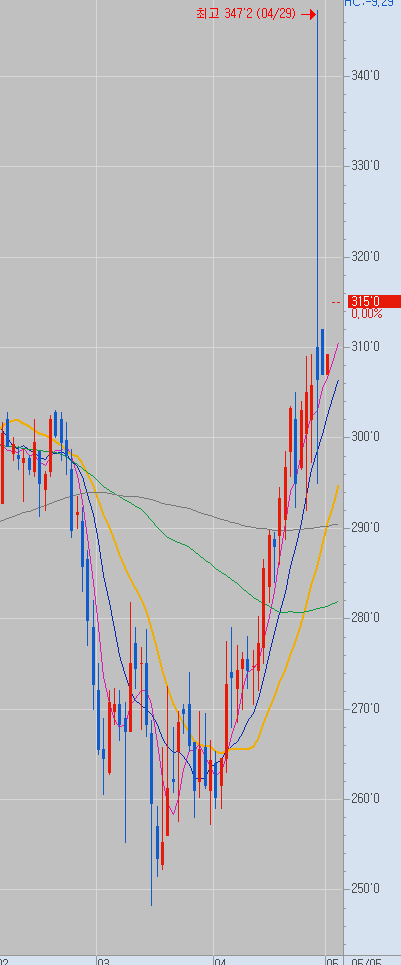Select the 270'0 price axis label

click(367, 708)
